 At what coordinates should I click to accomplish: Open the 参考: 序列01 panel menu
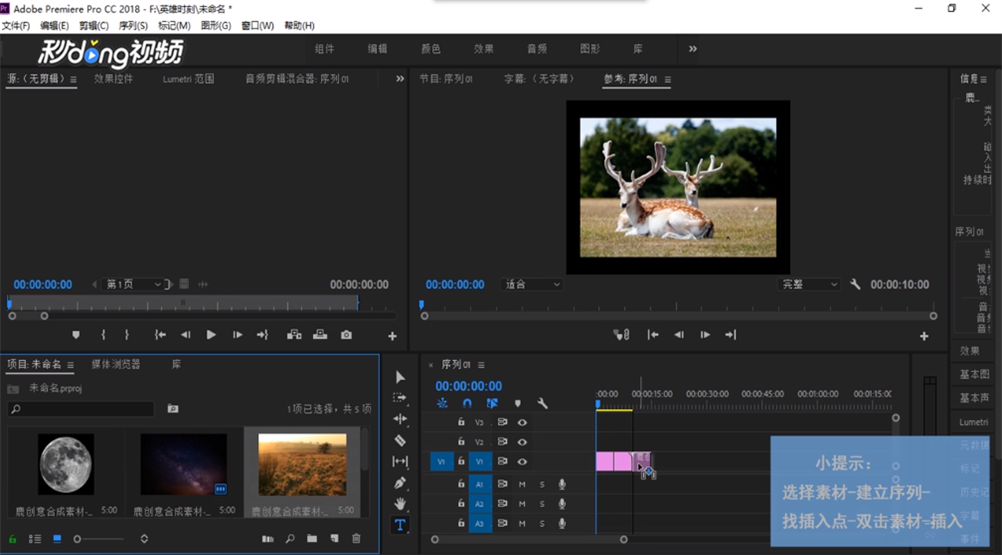[668, 79]
